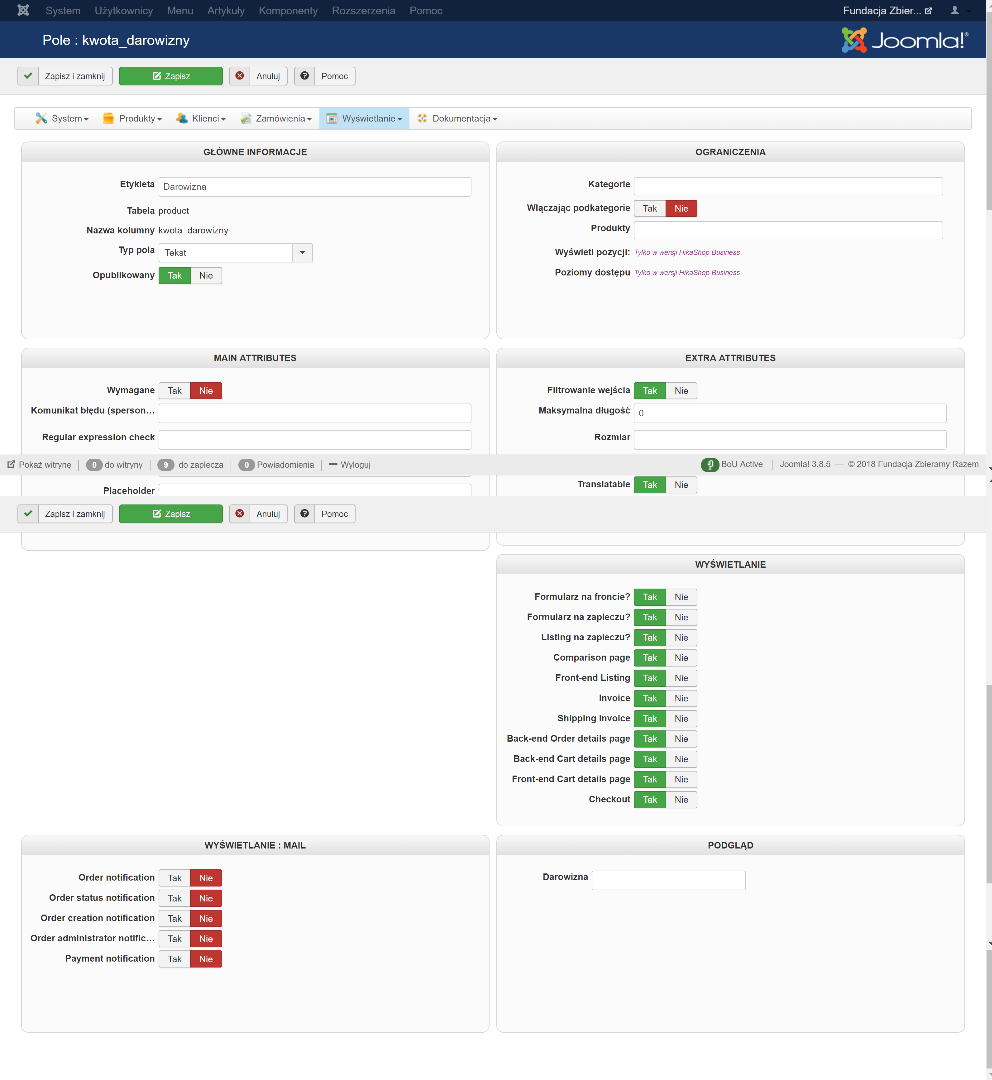
Task: Click the Joomla logo icon in top bar
Action: pyautogui.click(x=23, y=10)
